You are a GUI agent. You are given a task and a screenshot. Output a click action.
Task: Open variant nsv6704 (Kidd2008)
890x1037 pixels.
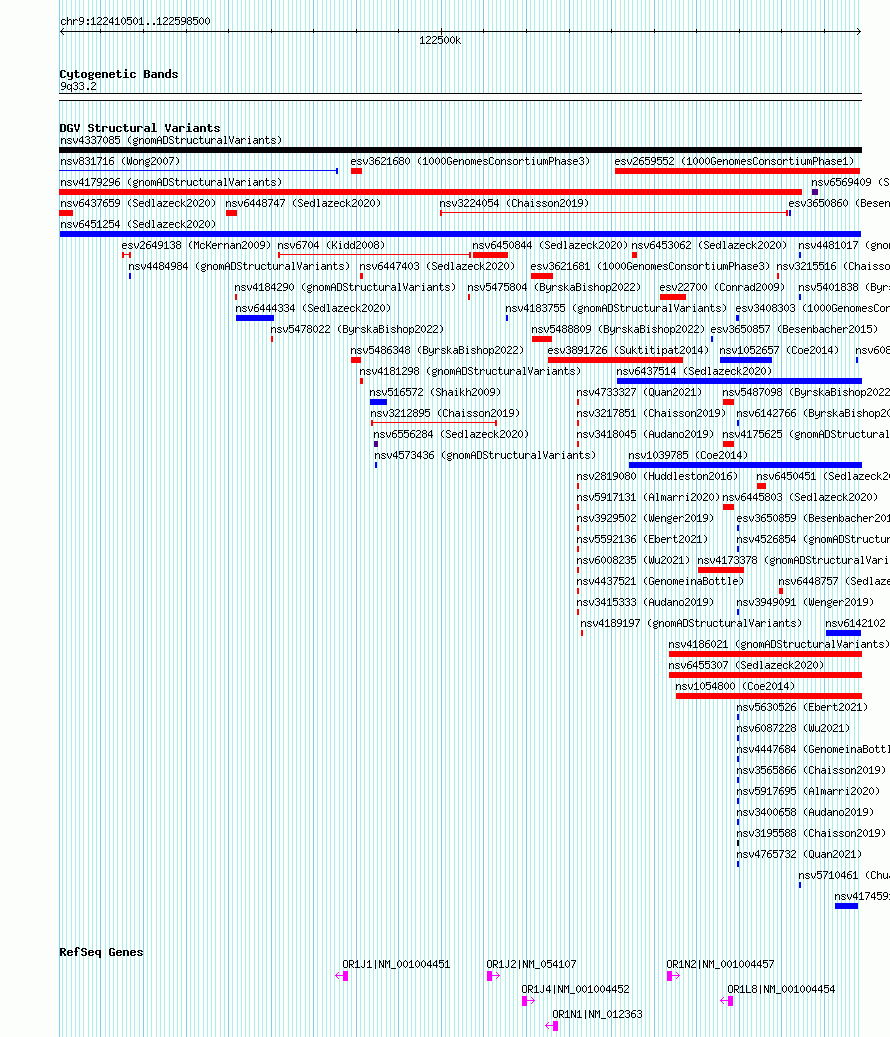tap(331, 245)
